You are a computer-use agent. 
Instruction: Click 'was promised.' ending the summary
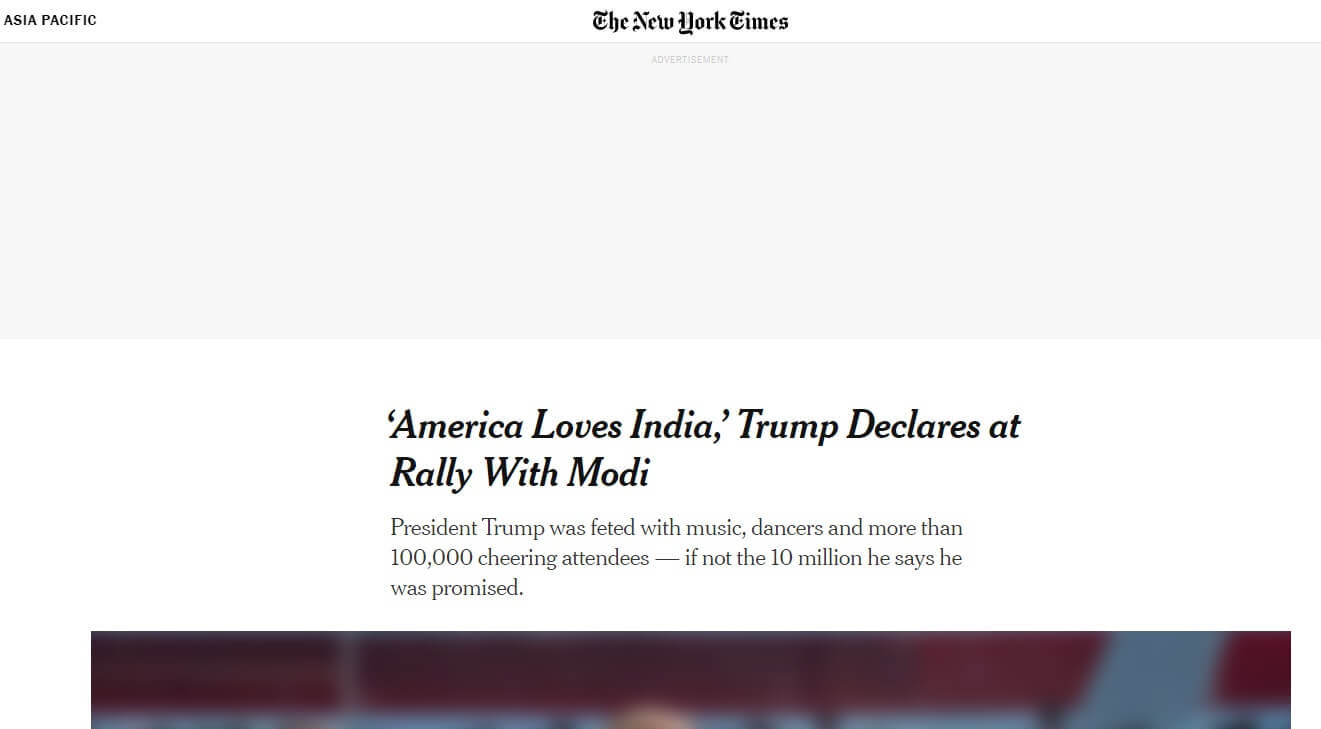coord(457,588)
